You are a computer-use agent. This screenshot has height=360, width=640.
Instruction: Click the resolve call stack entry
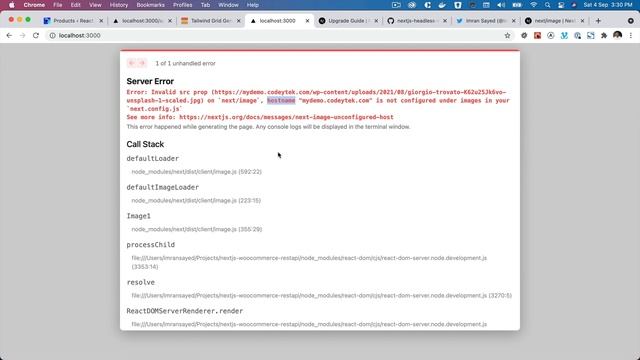pyautogui.click(x=140, y=282)
